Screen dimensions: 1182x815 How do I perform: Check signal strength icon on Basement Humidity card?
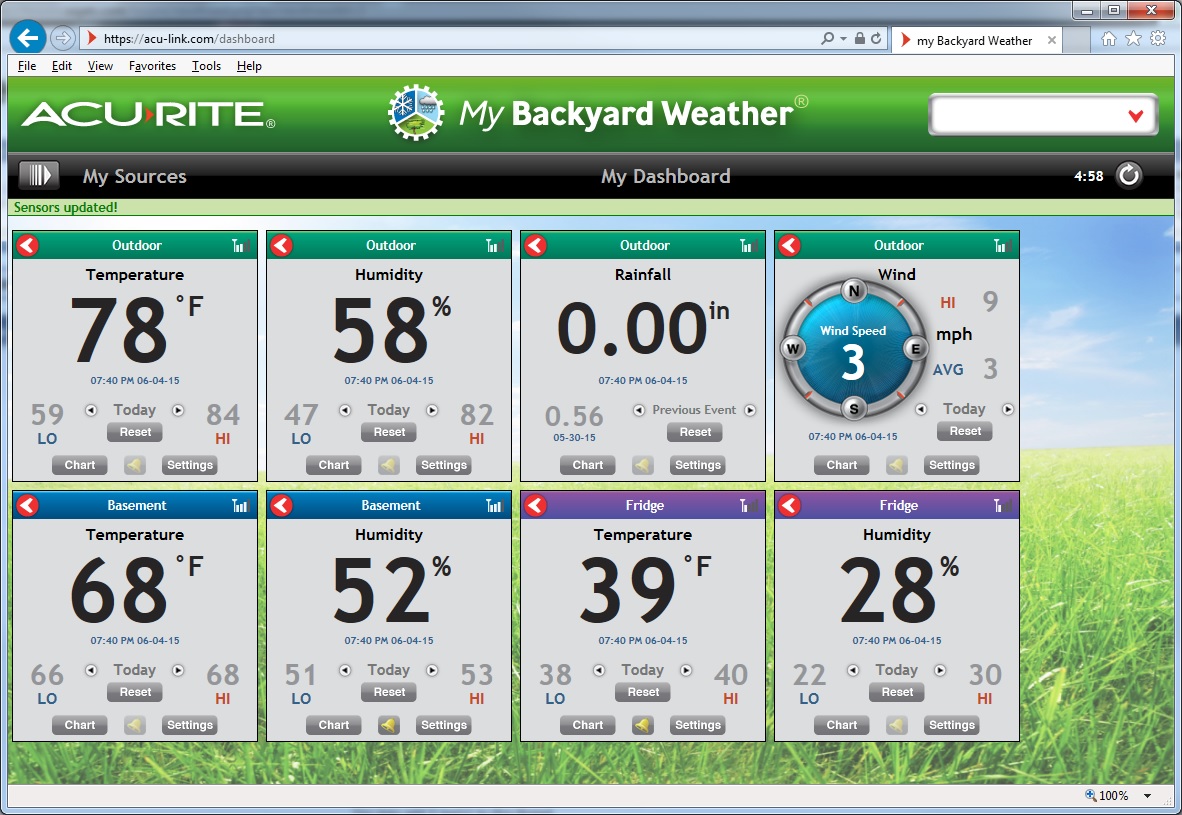click(495, 505)
